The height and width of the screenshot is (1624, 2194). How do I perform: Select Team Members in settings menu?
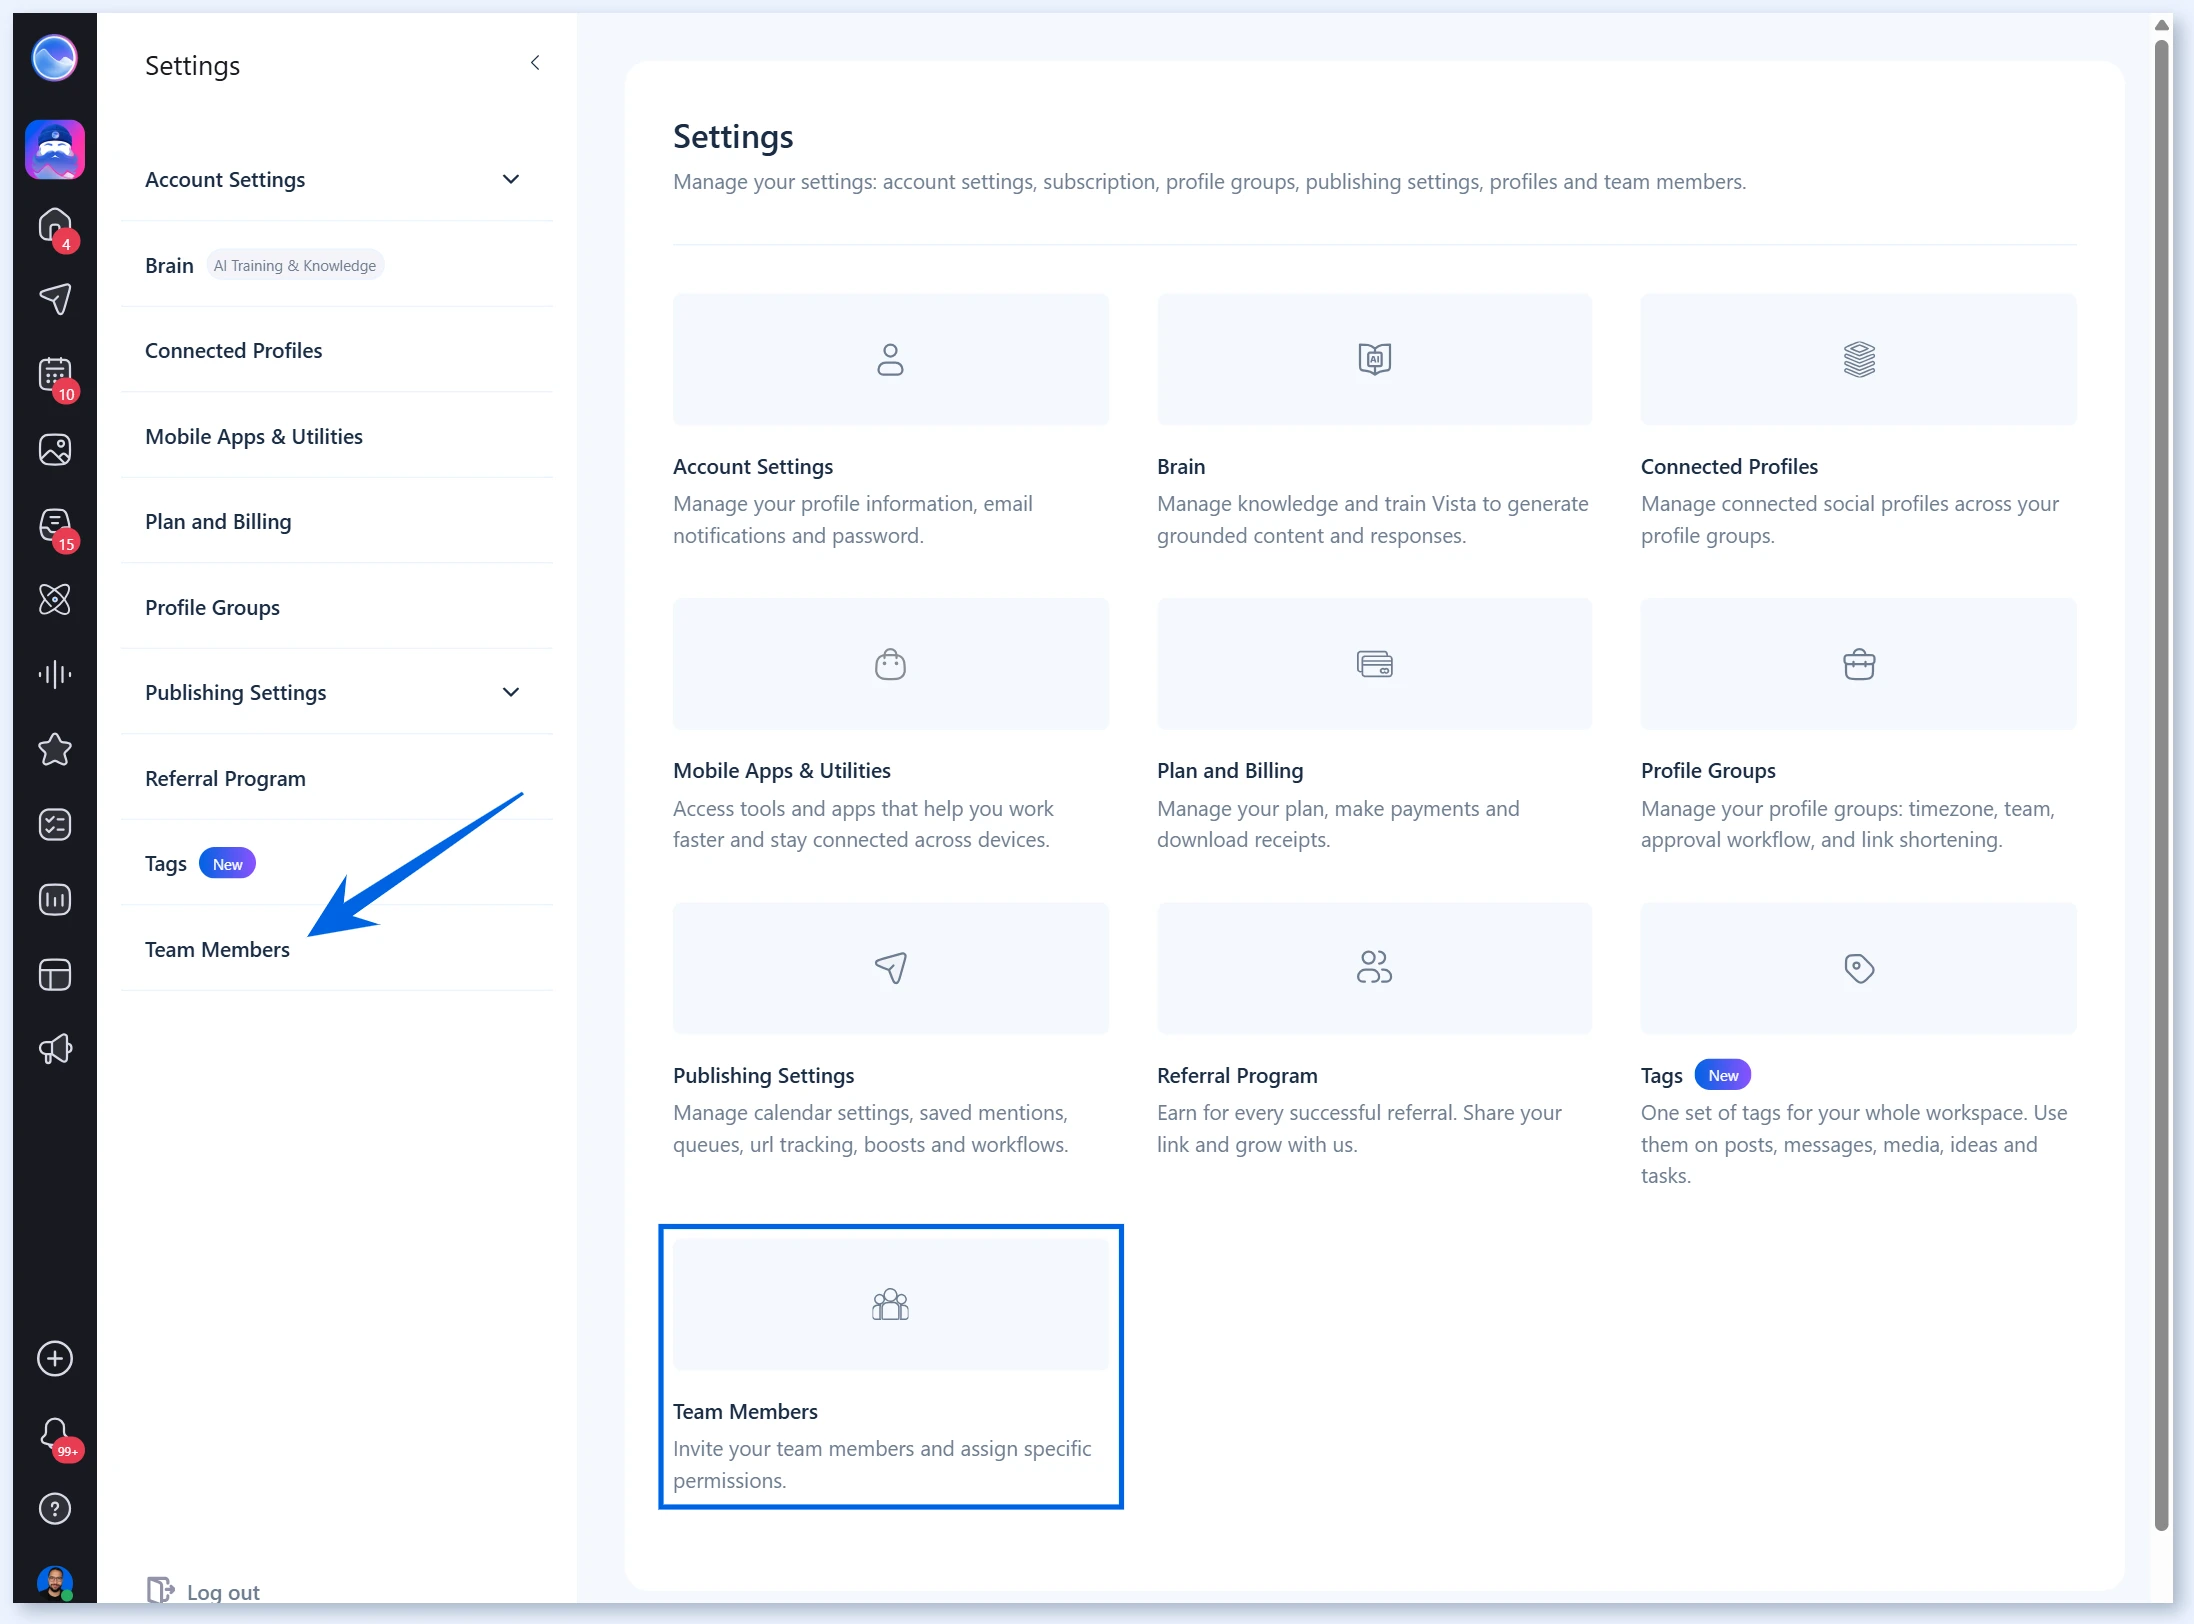(x=337, y=950)
